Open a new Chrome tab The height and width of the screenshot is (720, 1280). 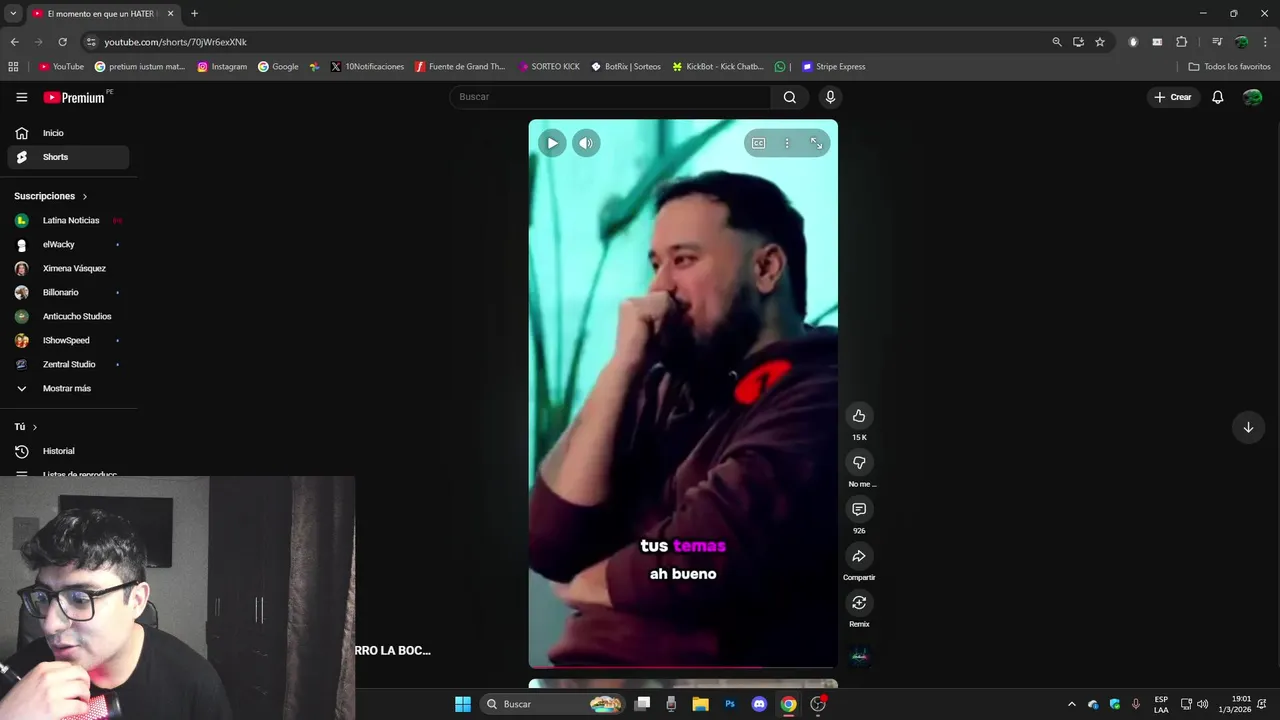pyautogui.click(x=194, y=13)
